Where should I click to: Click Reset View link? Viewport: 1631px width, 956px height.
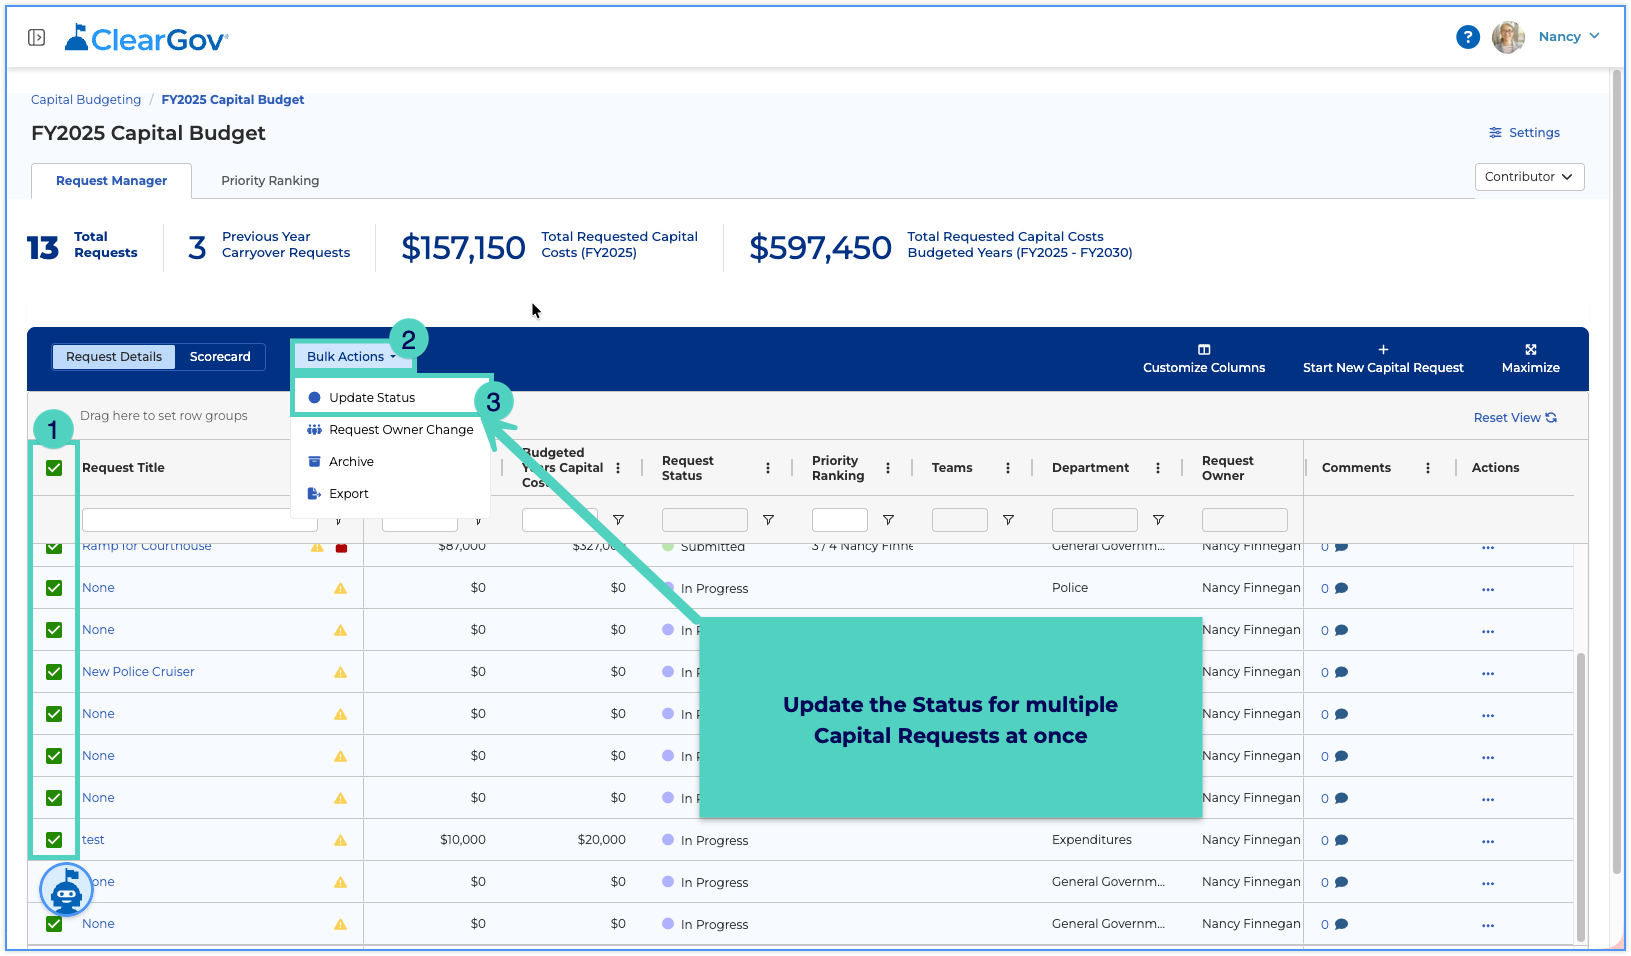(x=1515, y=418)
